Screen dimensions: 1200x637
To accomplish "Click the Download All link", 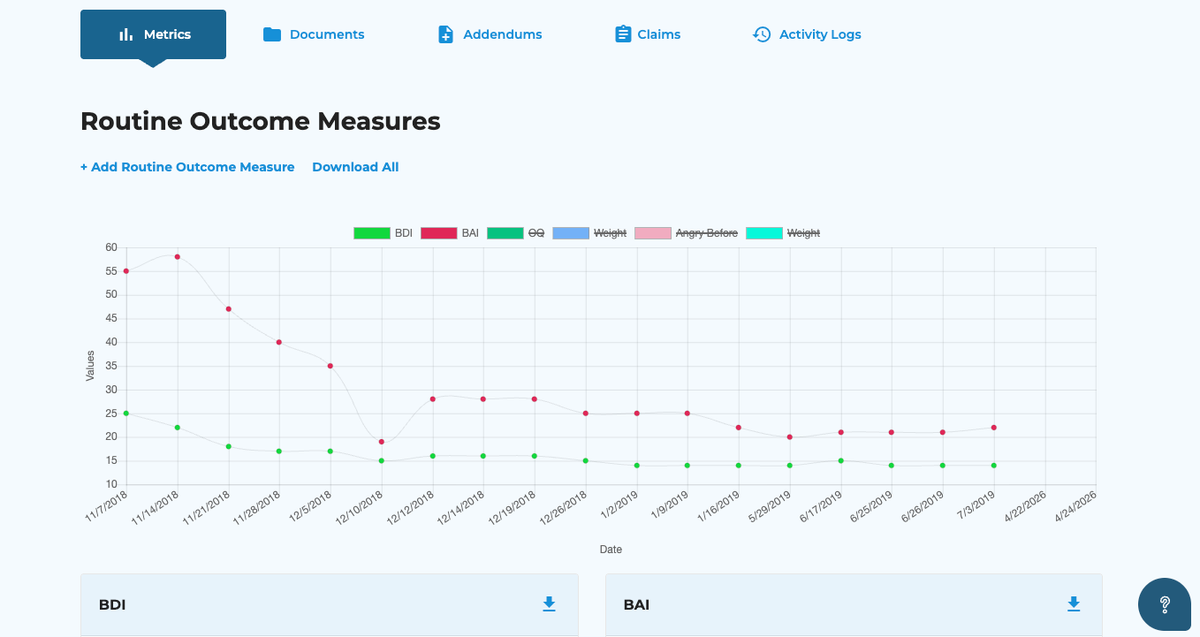I will 355,167.
